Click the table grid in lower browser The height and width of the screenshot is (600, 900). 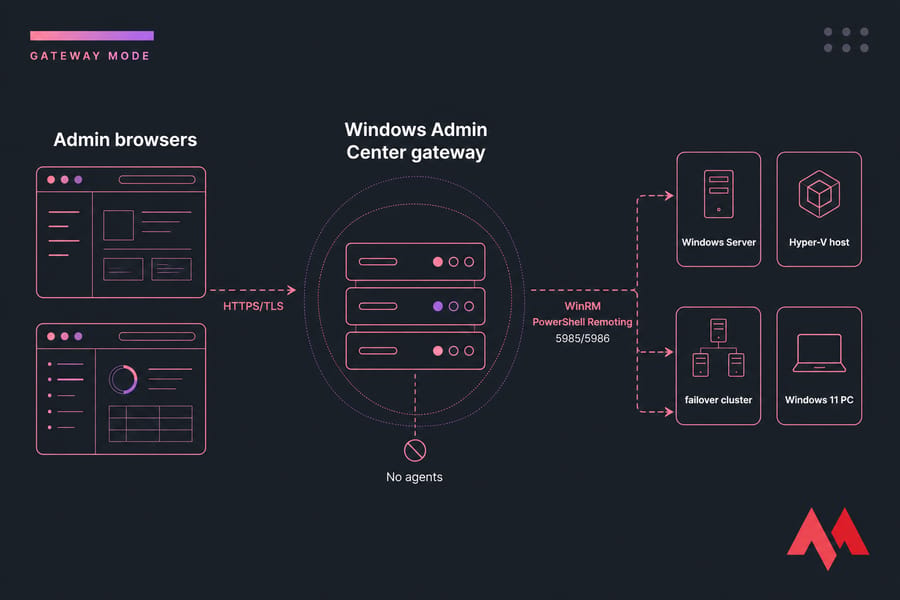[150, 424]
